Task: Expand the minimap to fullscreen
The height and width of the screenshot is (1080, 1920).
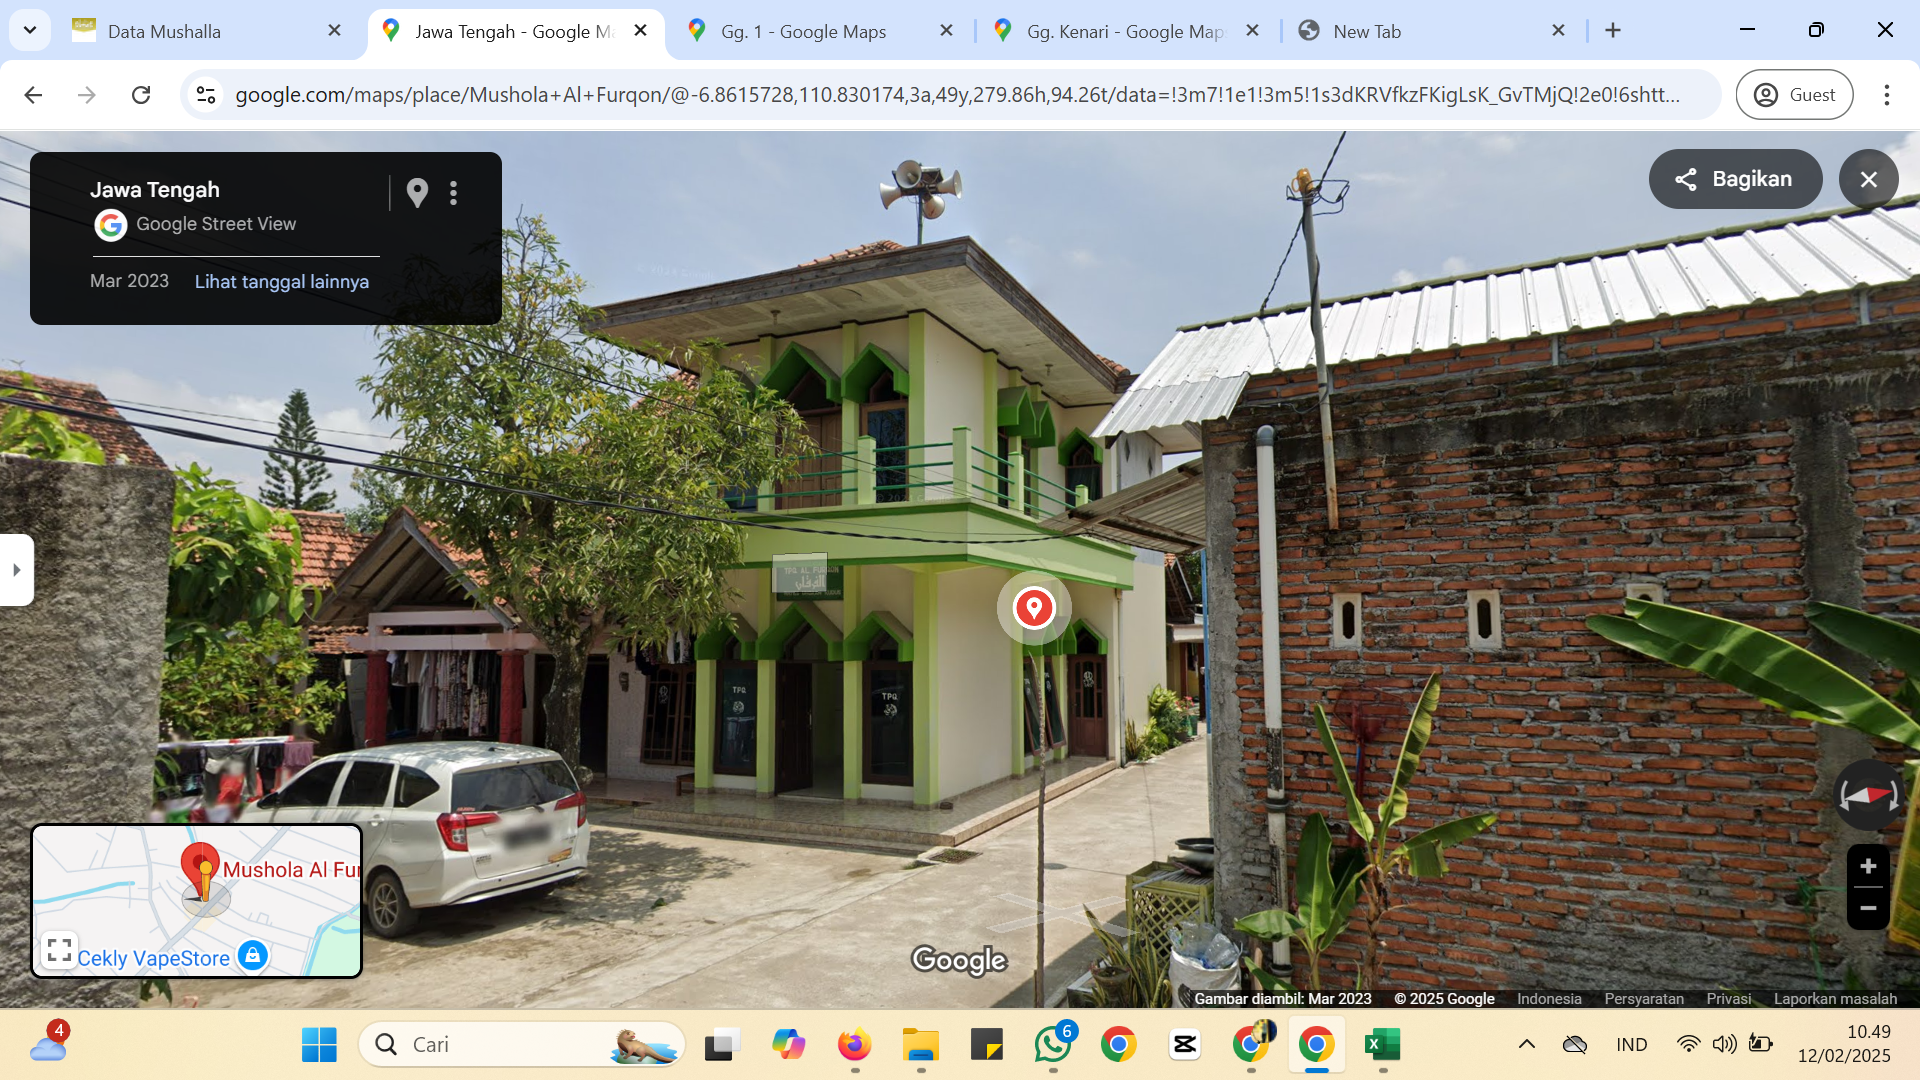Action: click(59, 950)
